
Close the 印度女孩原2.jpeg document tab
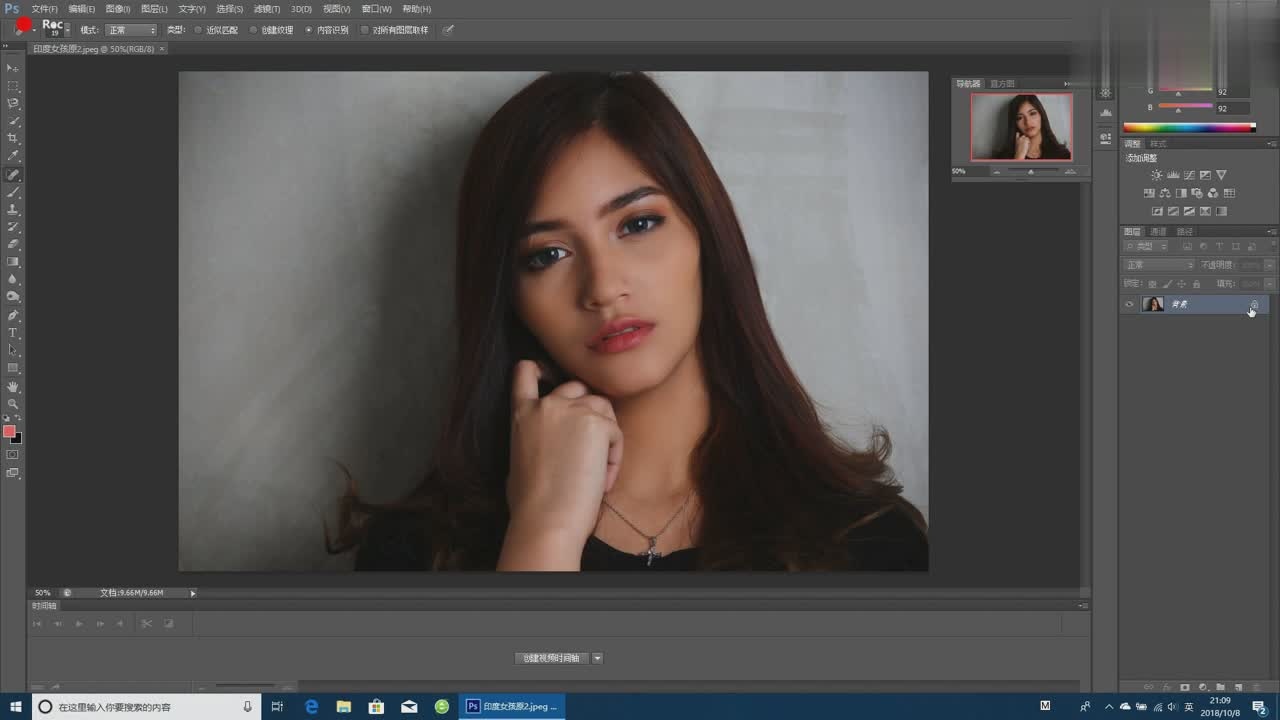point(162,48)
